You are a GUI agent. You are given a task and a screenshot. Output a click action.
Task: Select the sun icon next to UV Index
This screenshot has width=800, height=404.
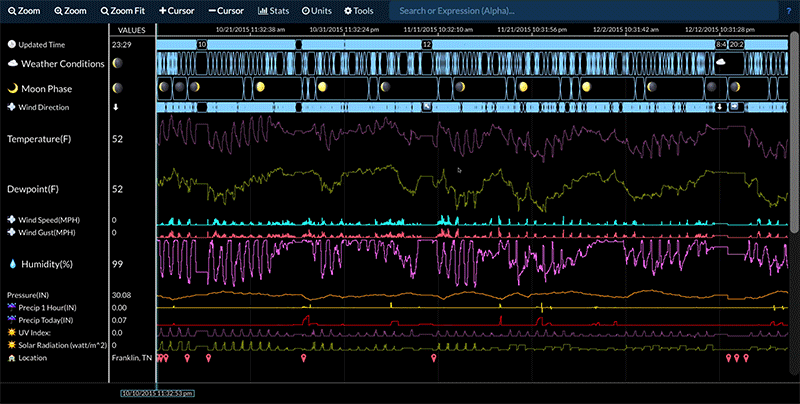[x=12, y=332]
